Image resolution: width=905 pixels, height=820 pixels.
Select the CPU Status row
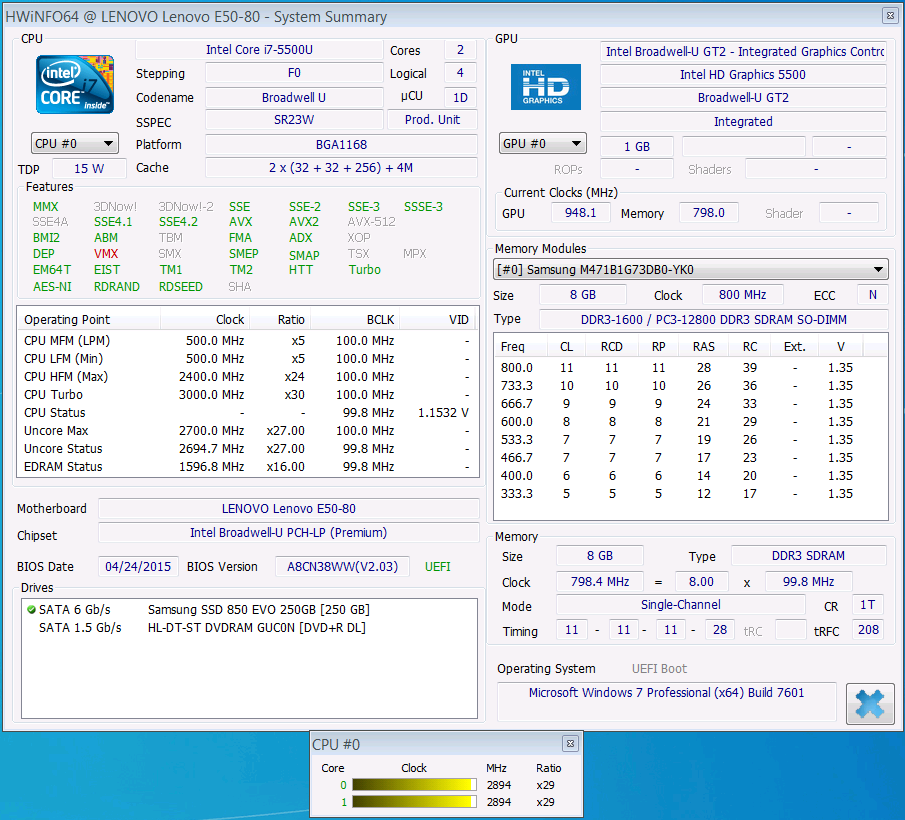[248, 413]
